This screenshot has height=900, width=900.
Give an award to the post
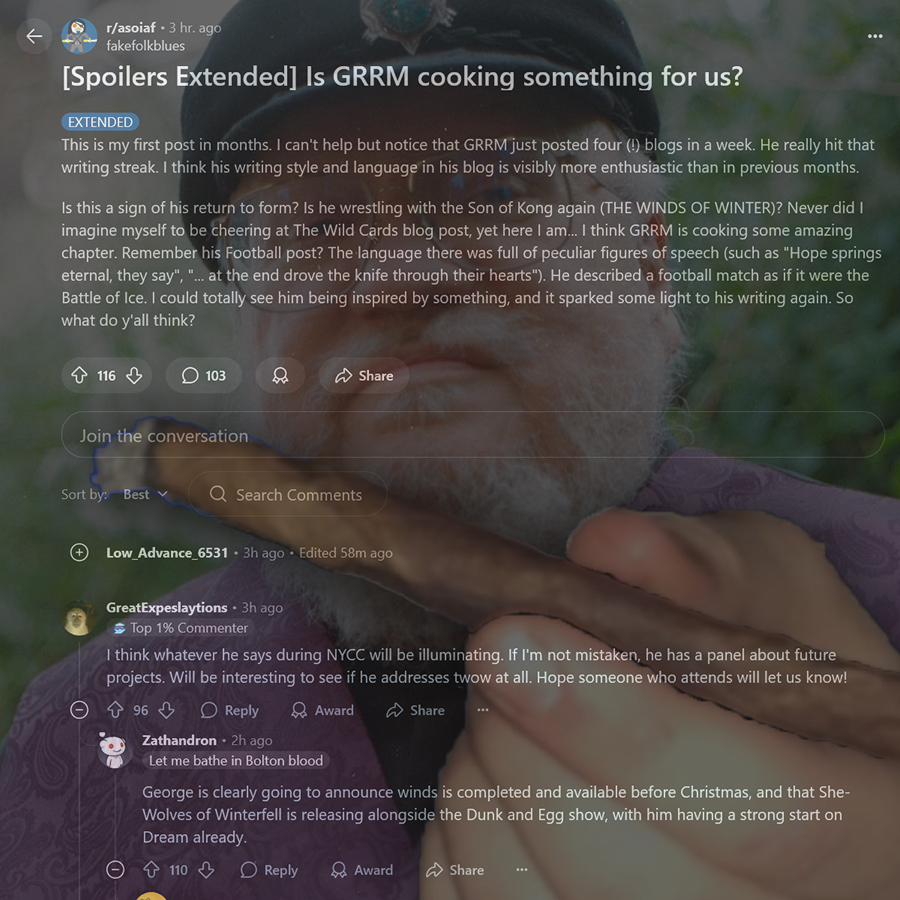coord(280,375)
